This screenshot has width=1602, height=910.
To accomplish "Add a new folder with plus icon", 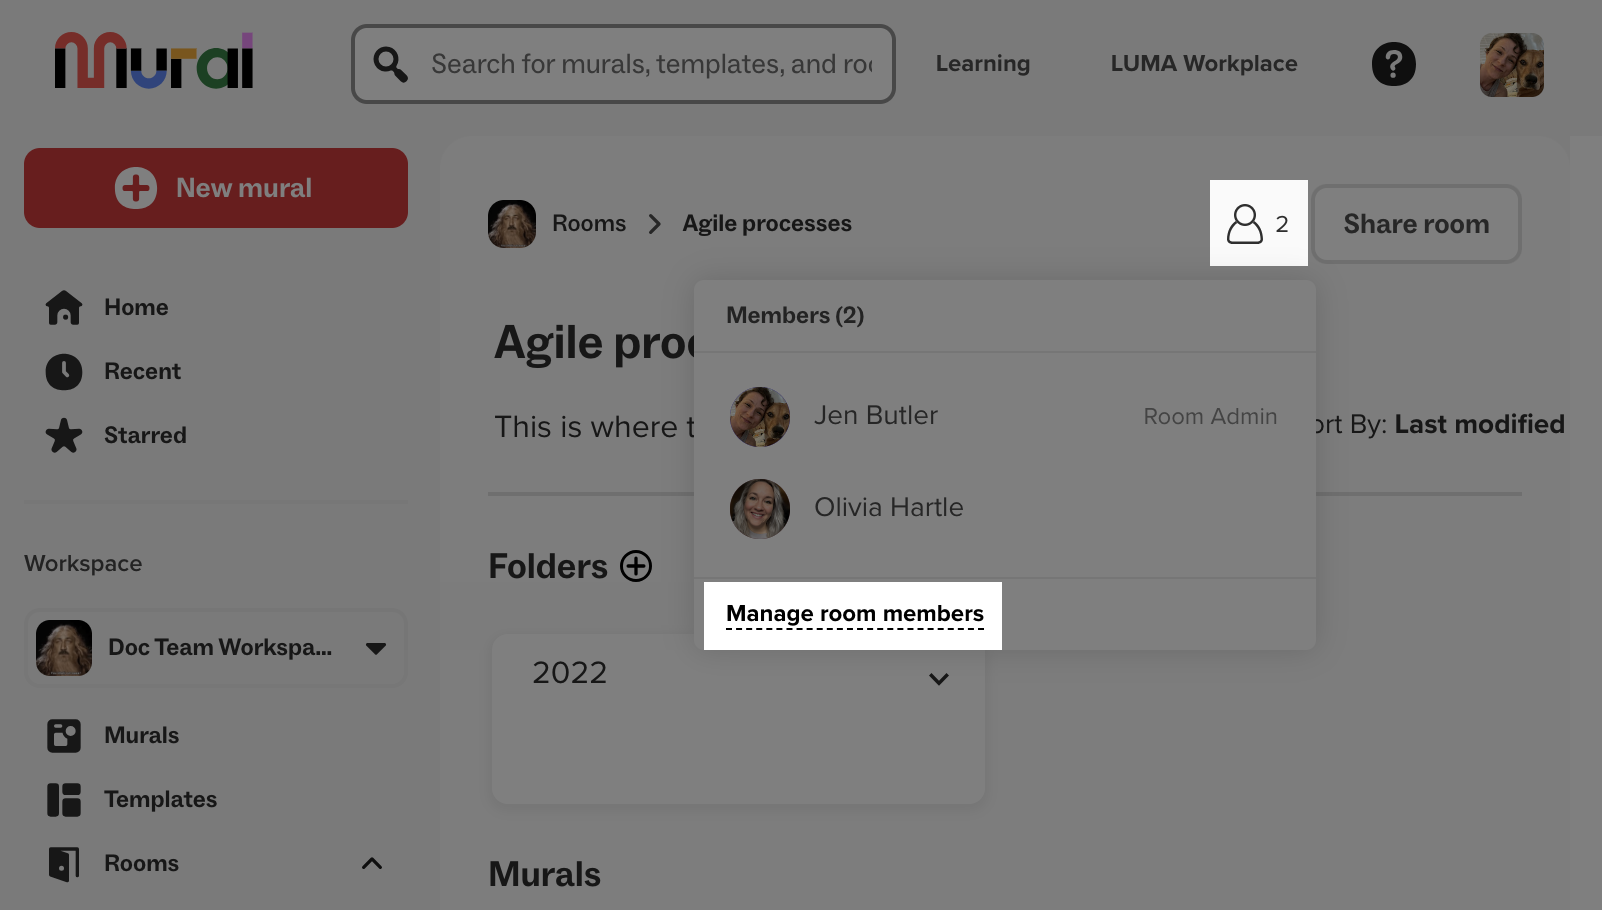I will coord(636,566).
